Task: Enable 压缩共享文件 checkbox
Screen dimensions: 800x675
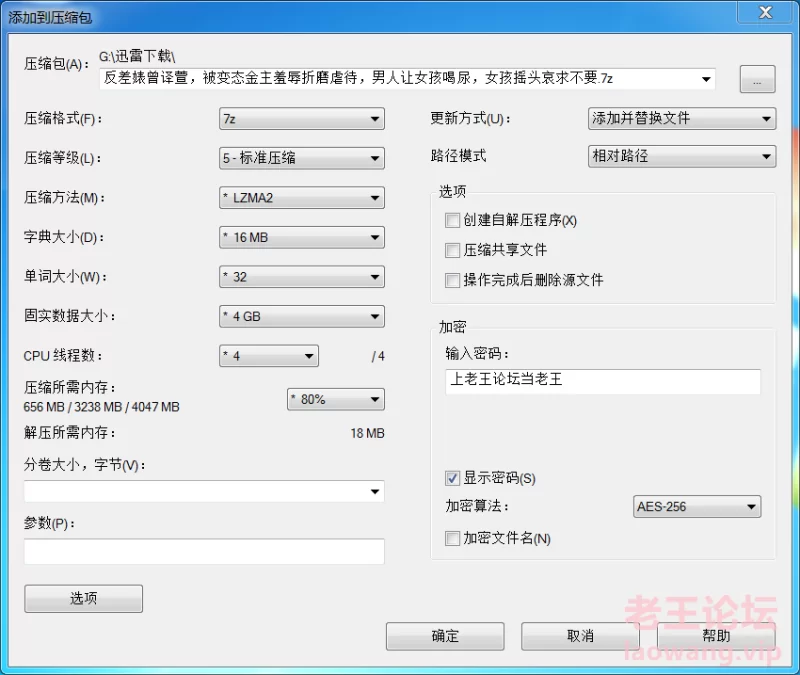Action: coord(452,250)
